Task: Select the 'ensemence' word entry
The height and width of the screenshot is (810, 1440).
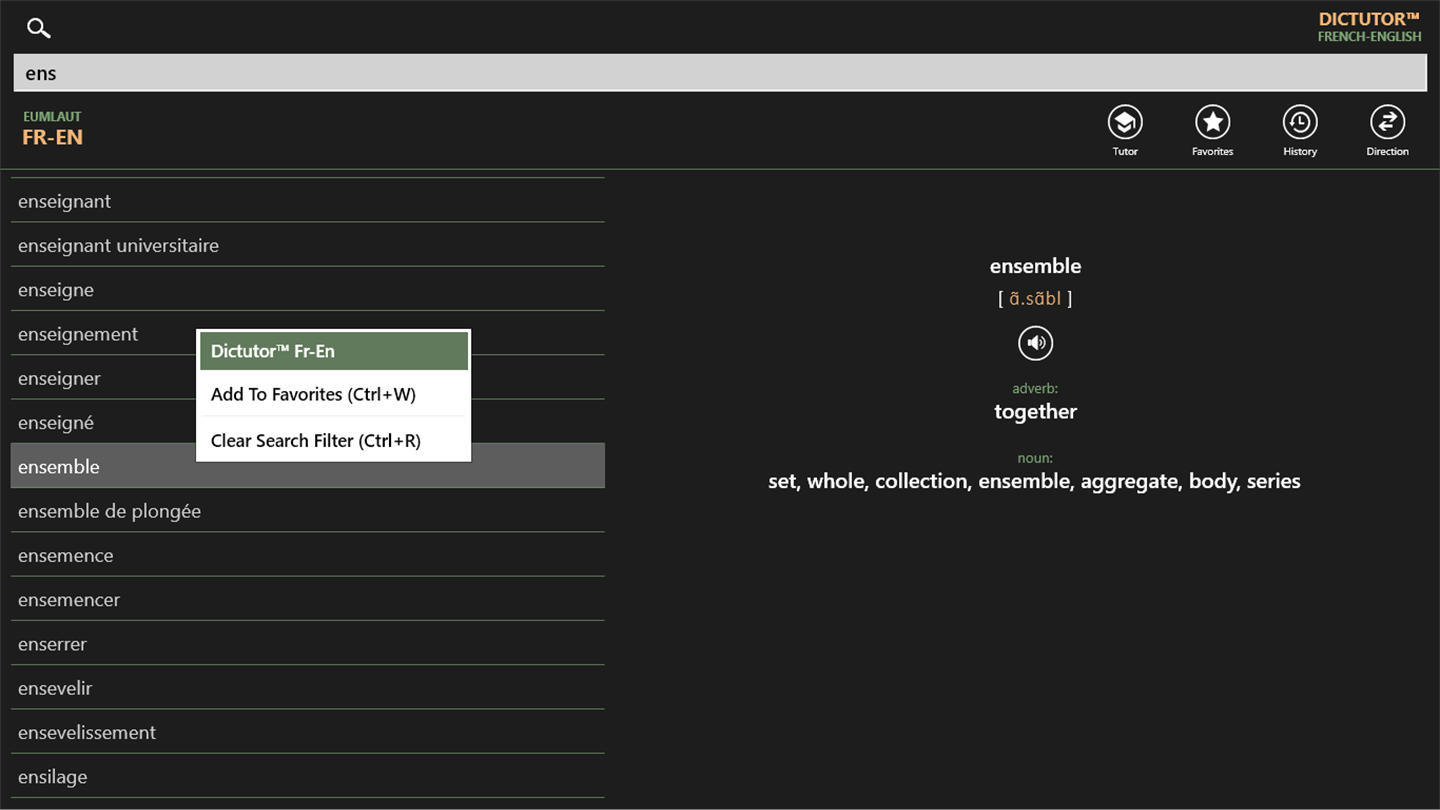Action: point(308,555)
